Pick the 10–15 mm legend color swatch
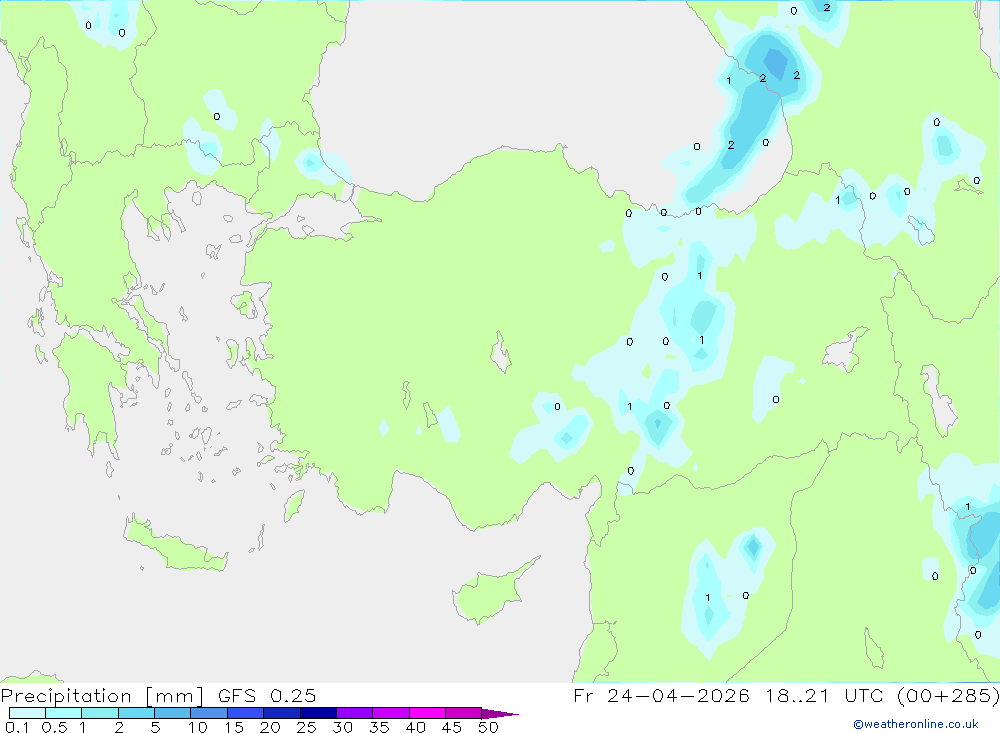This screenshot has height=733, width=1000. pos(209,713)
